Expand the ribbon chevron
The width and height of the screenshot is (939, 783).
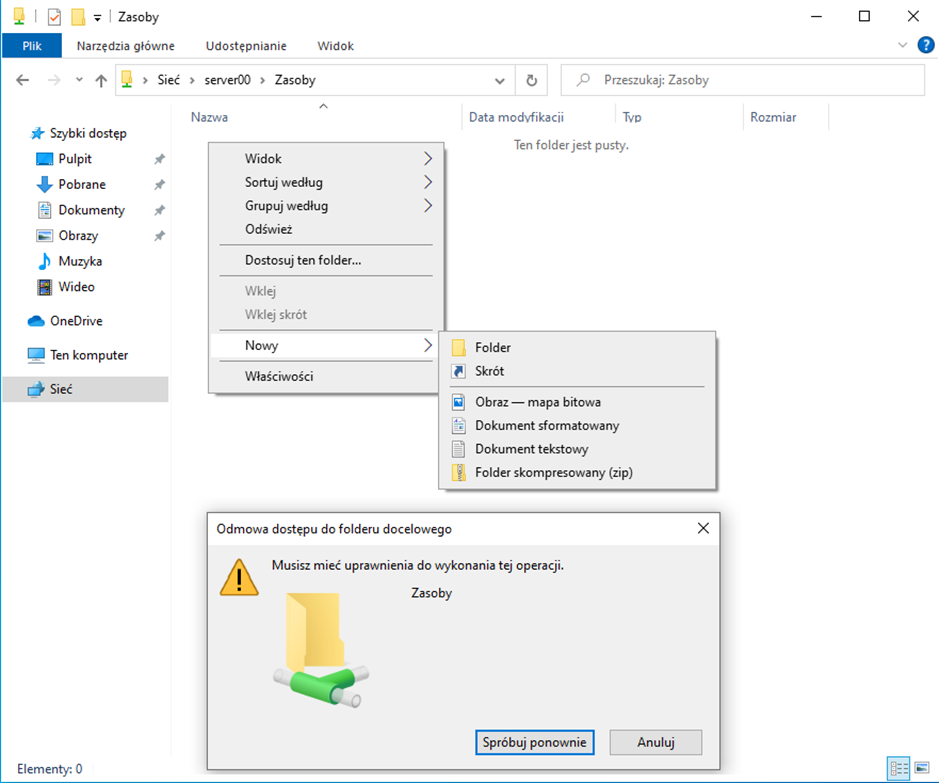point(903,45)
